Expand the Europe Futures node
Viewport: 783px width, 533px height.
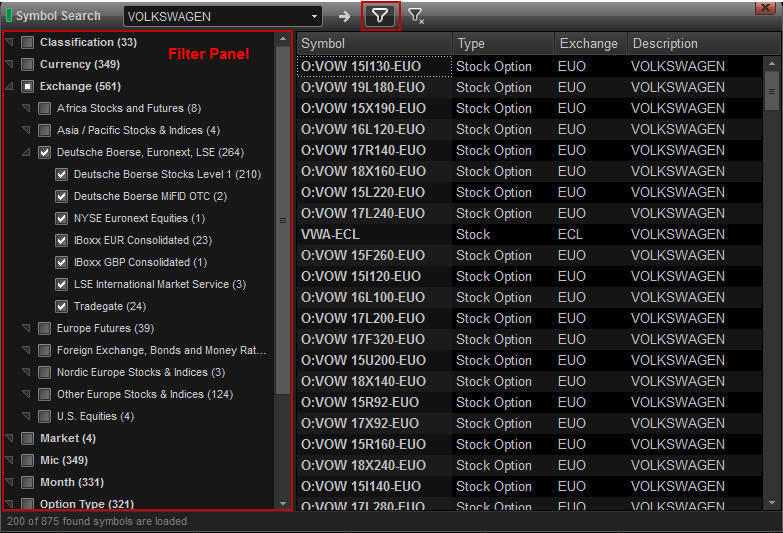point(26,328)
